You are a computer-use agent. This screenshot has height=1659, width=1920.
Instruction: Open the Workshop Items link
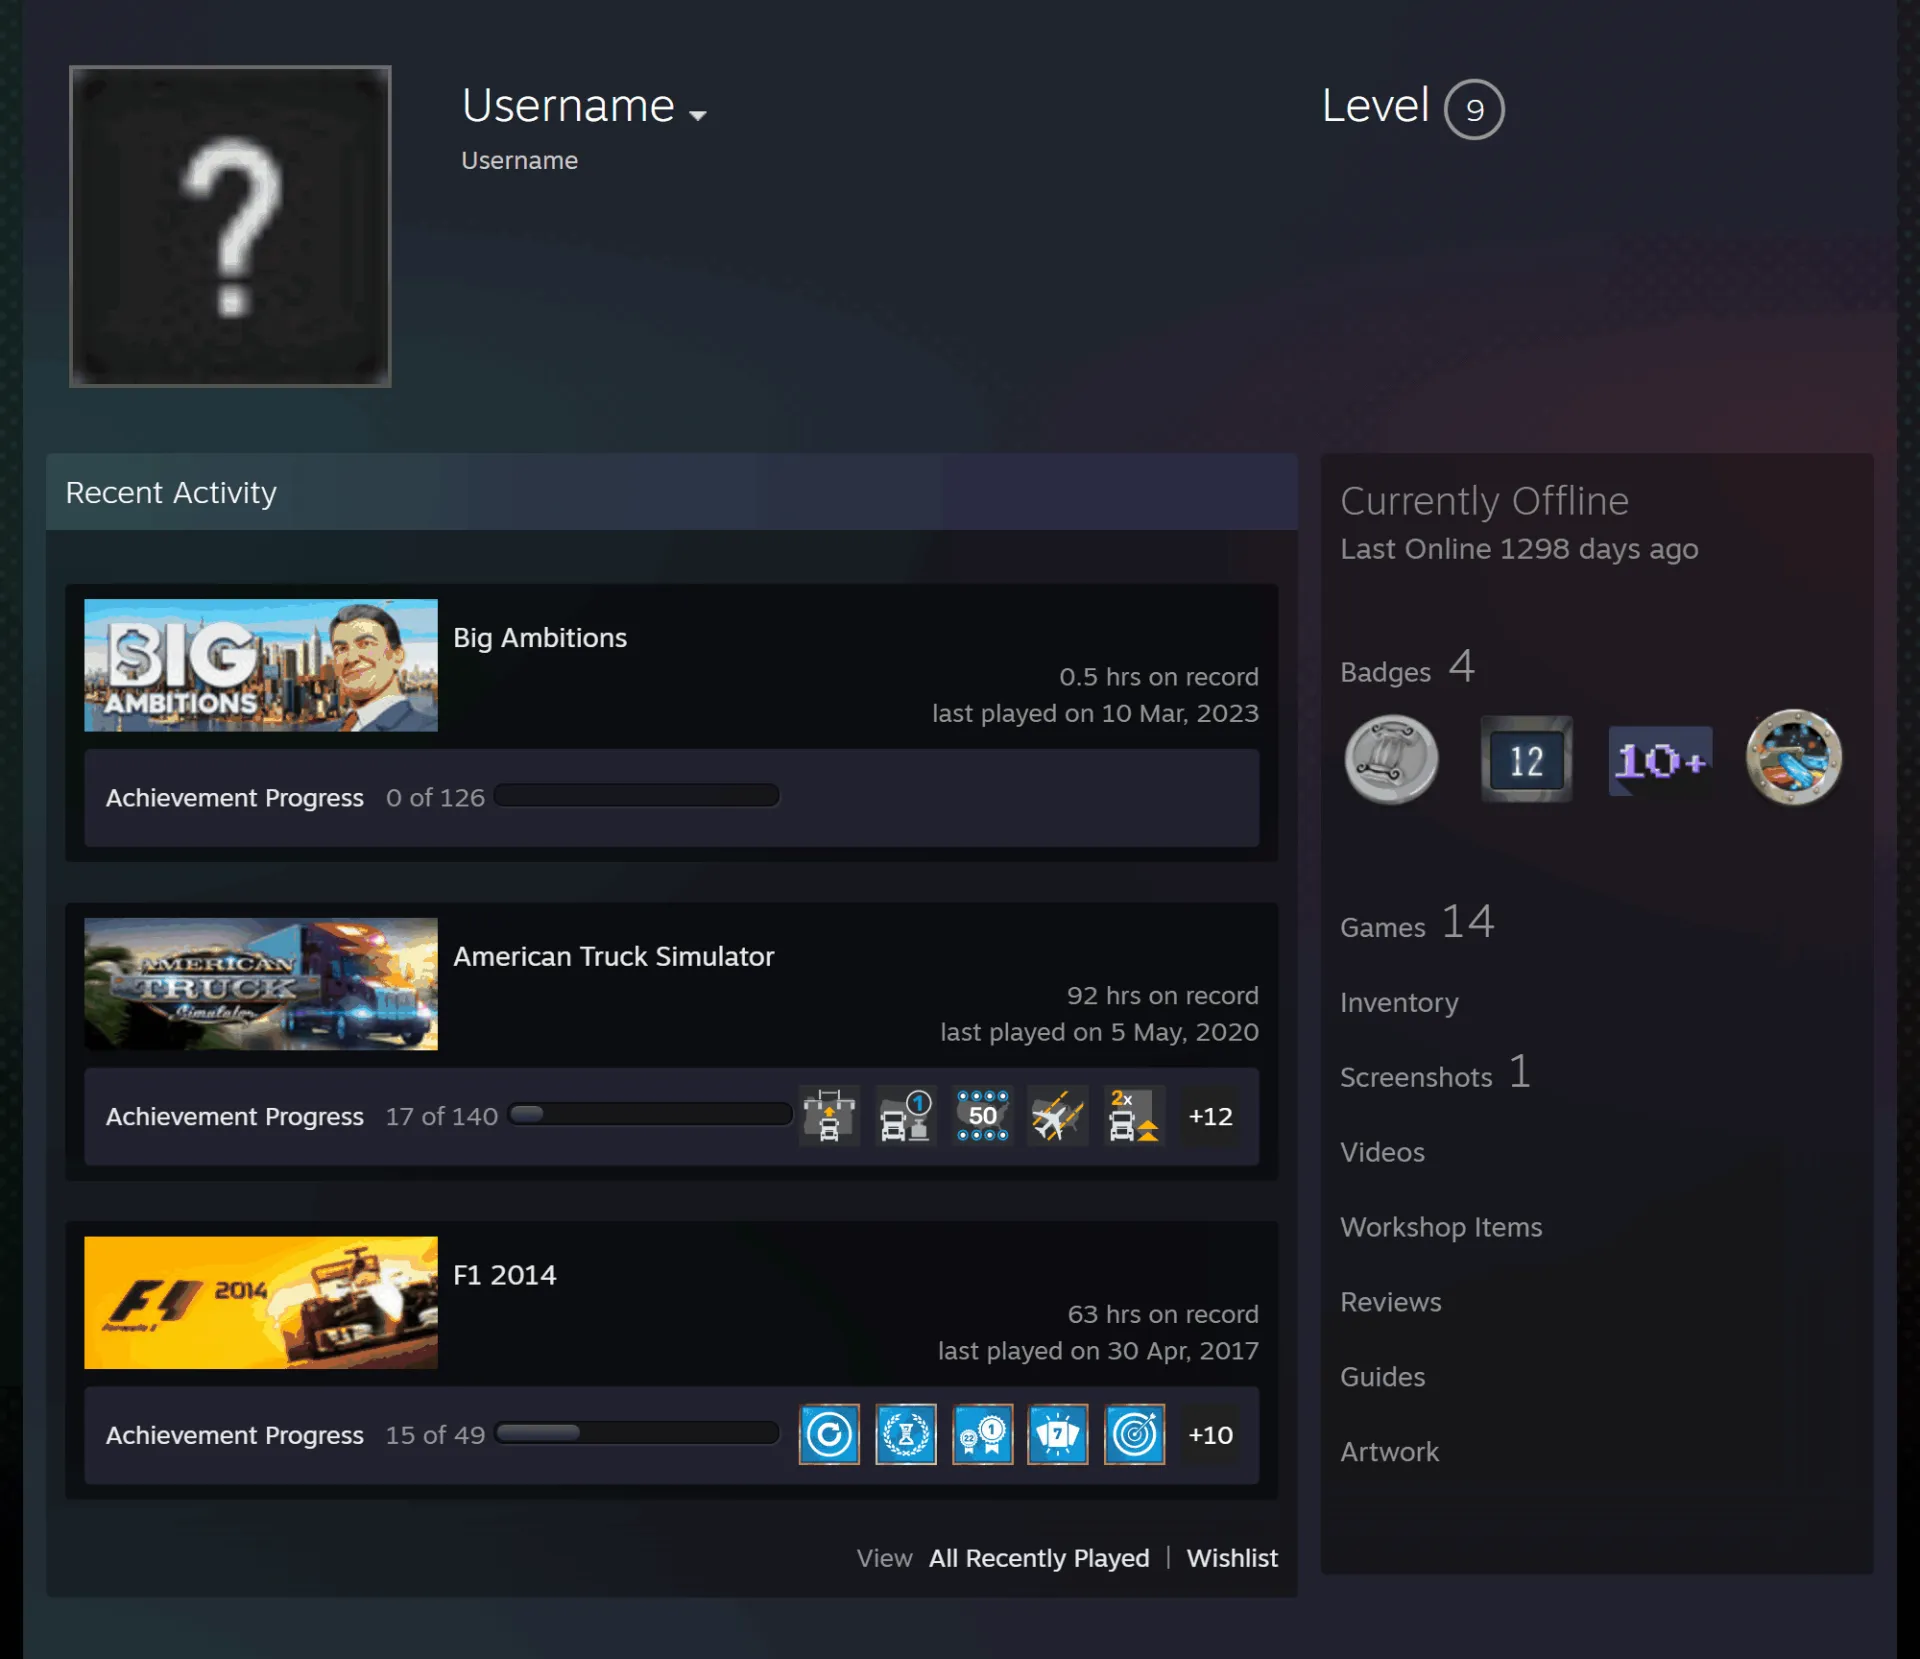click(1441, 1227)
